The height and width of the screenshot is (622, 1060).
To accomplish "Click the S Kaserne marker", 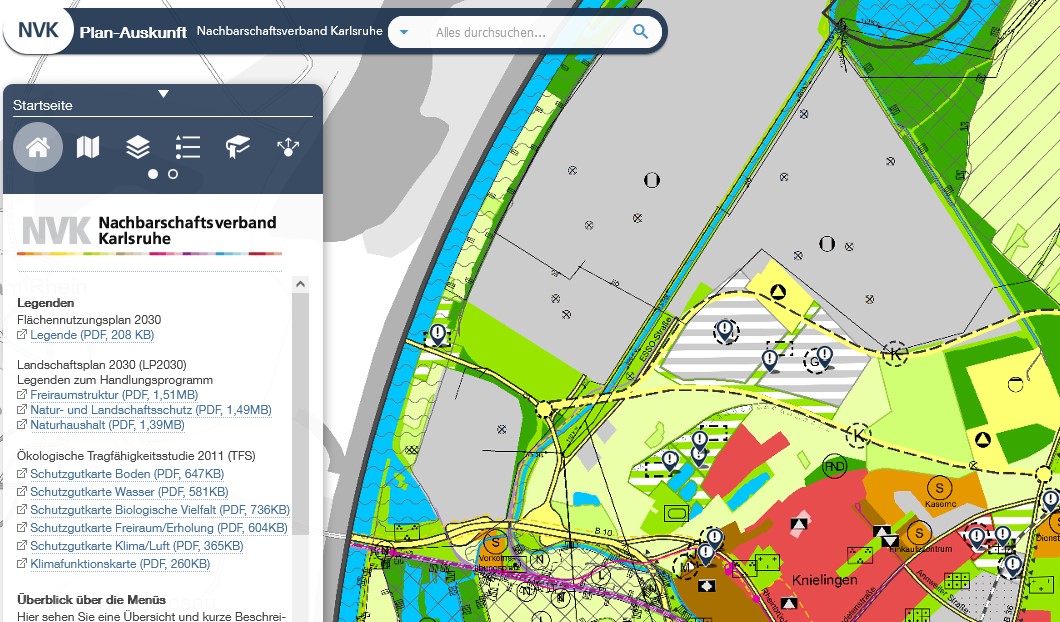I will tap(939, 487).
